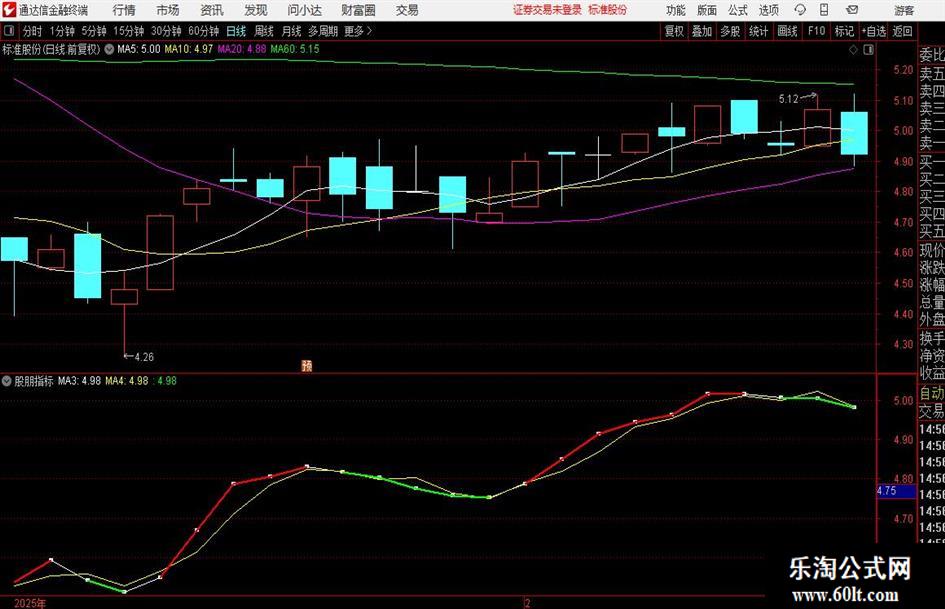Open the 公式 menu
945x609 pixels.
coord(737,10)
